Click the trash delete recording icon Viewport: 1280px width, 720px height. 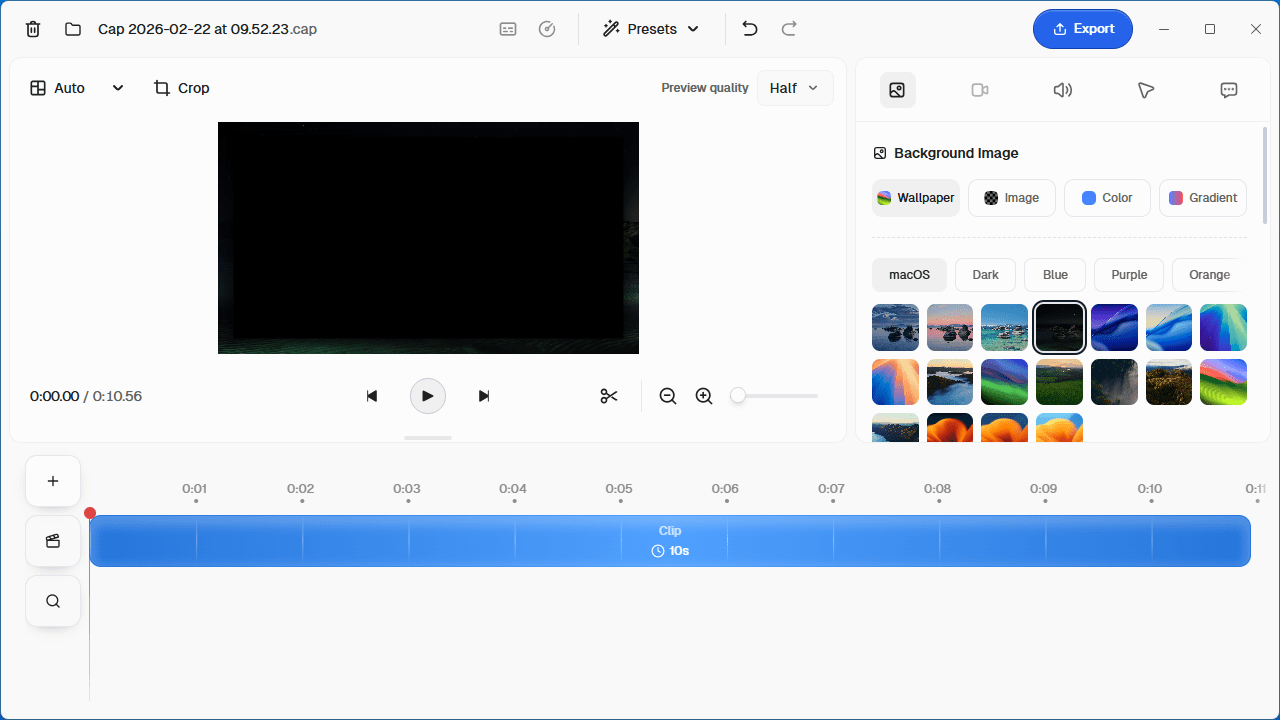point(33,29)
